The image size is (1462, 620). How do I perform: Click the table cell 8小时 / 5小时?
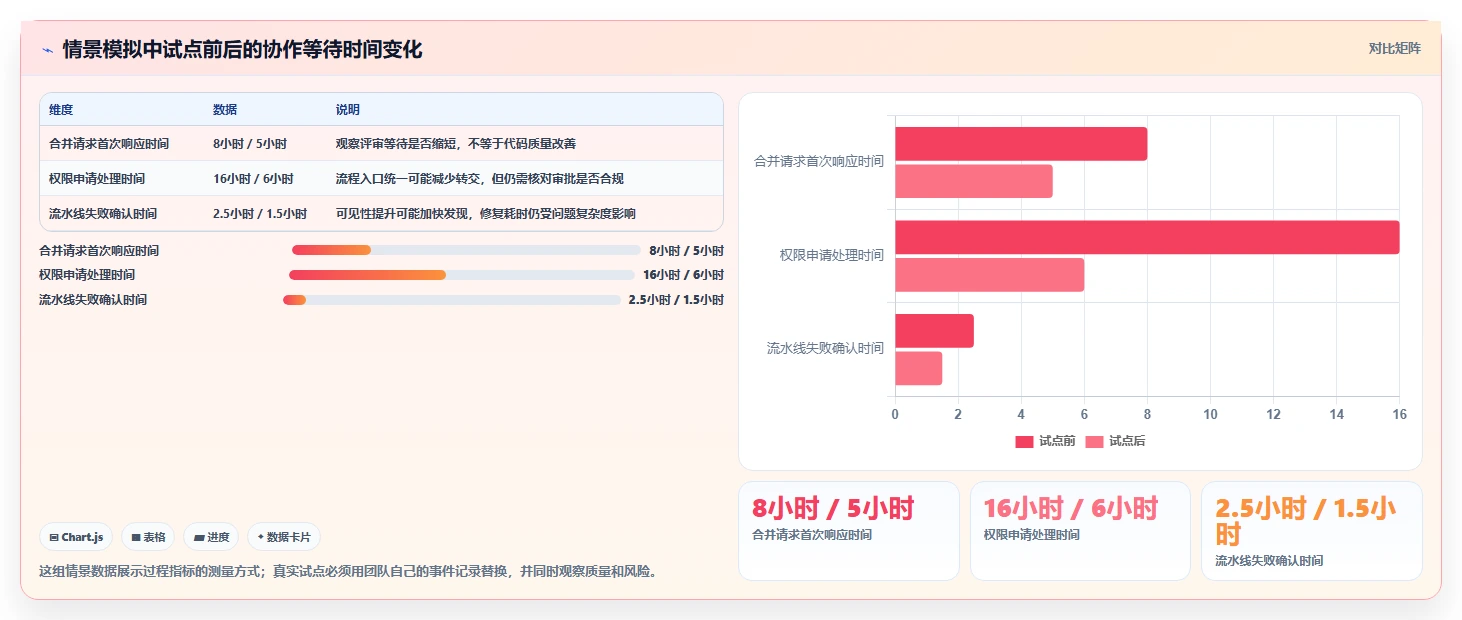pos(250,144)
